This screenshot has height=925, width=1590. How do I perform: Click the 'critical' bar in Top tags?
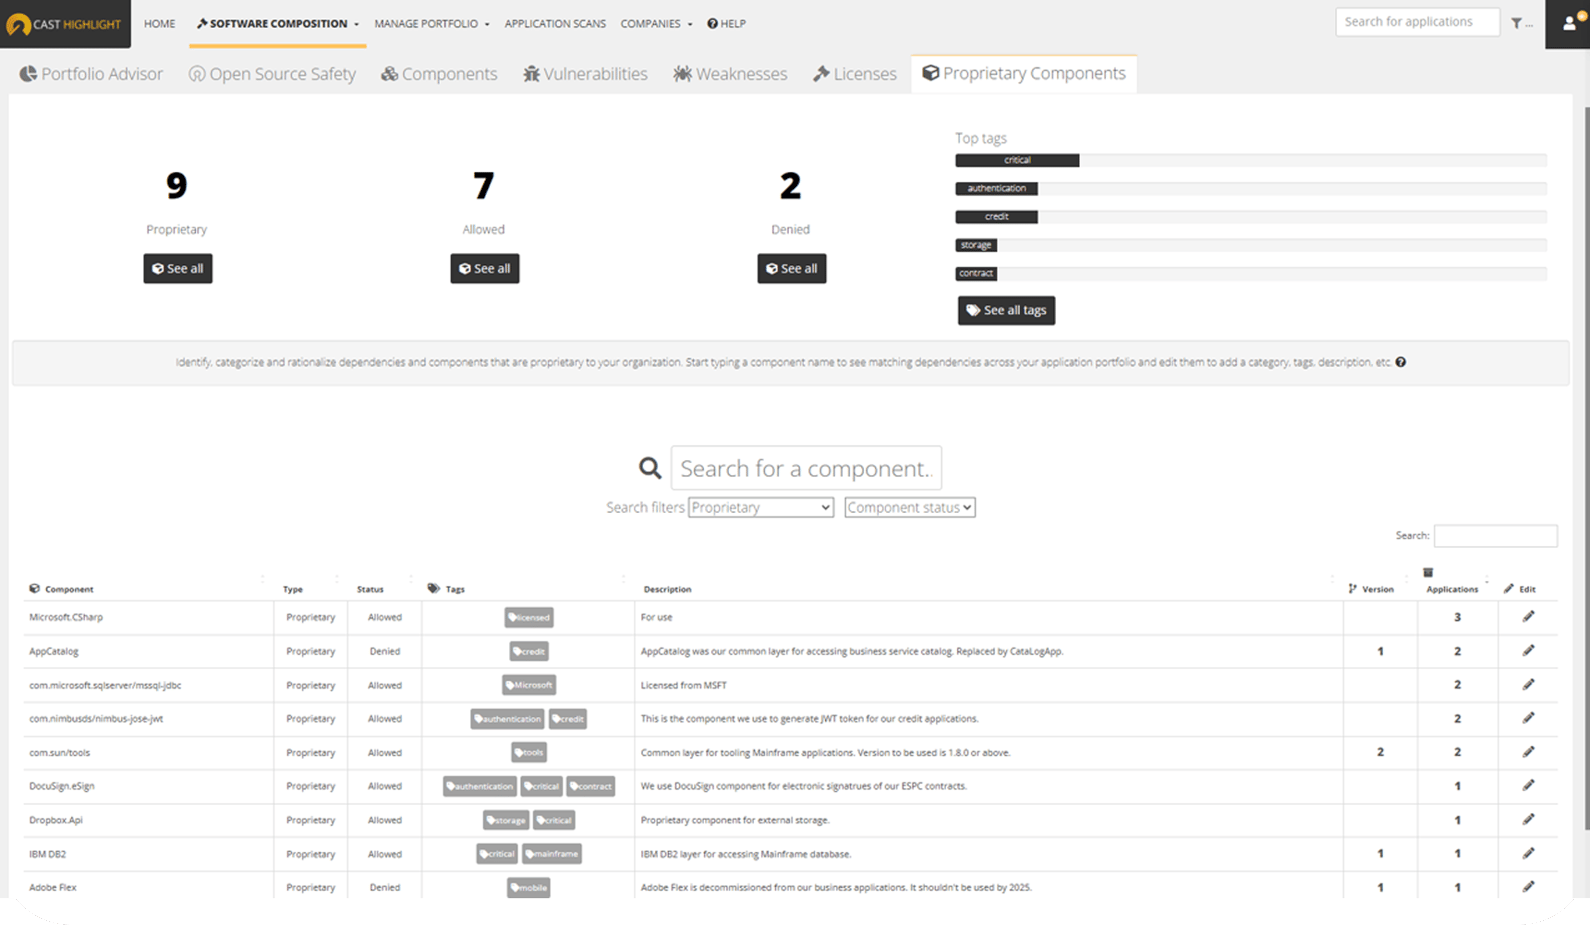(x=1017, y=160)
